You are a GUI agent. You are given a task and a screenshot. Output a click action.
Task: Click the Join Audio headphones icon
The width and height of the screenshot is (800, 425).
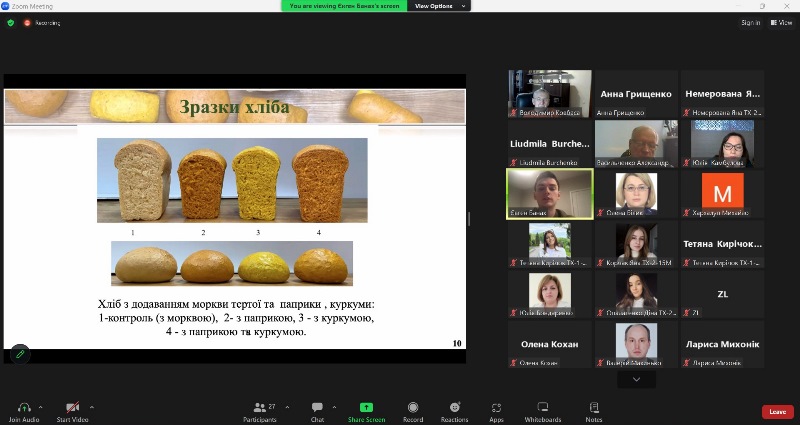24,407
